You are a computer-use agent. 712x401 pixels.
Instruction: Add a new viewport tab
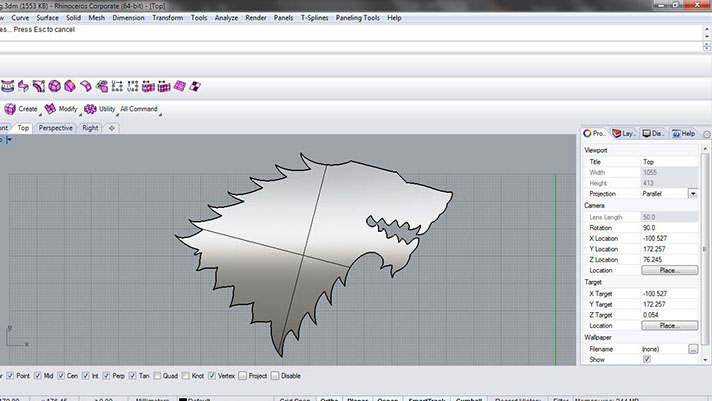point(112,128)
